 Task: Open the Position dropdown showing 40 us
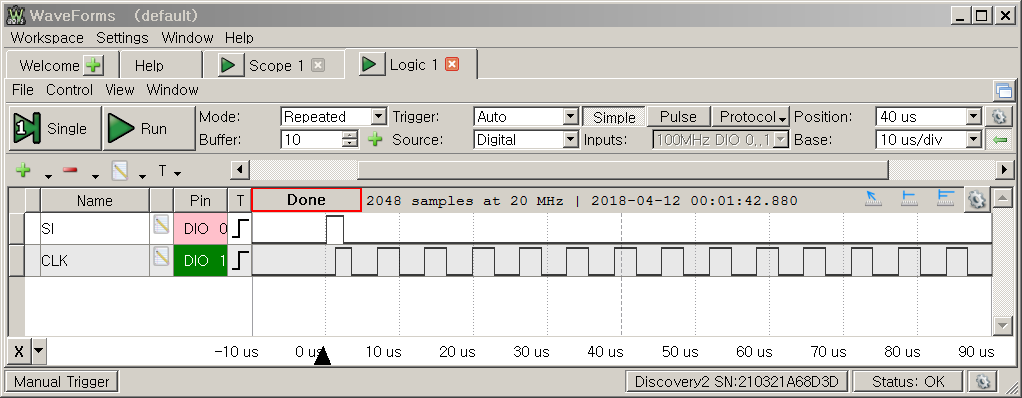pyautogui.click(x=974, y=117)
